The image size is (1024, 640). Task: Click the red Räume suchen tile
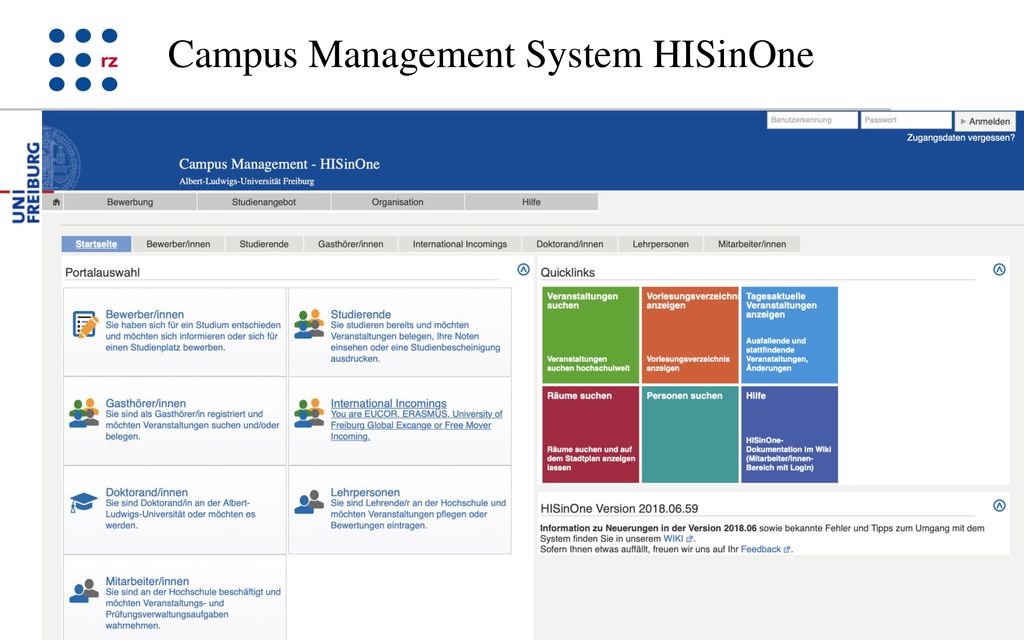point(590,434)
